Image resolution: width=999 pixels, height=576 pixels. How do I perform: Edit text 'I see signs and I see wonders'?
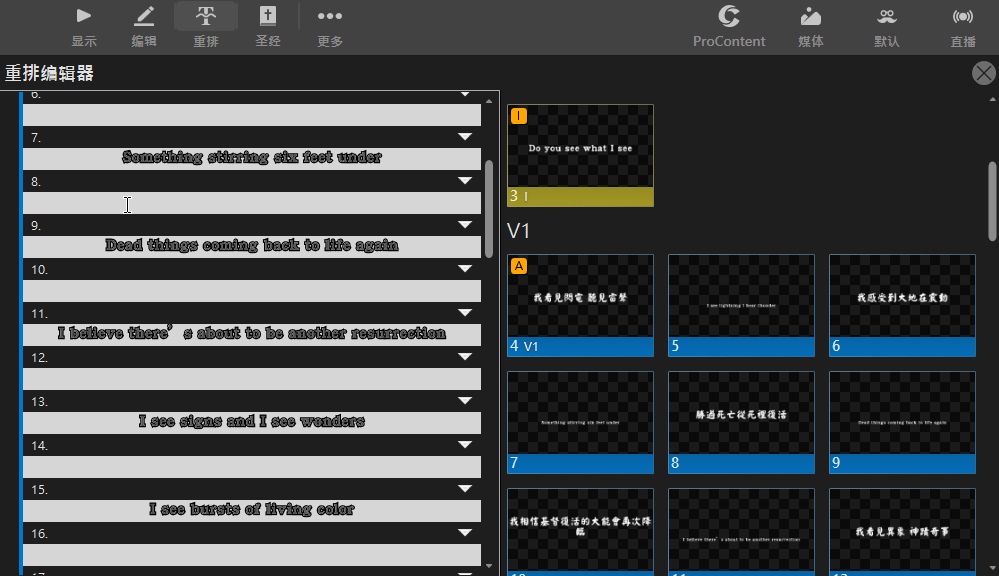coord(252,422)
